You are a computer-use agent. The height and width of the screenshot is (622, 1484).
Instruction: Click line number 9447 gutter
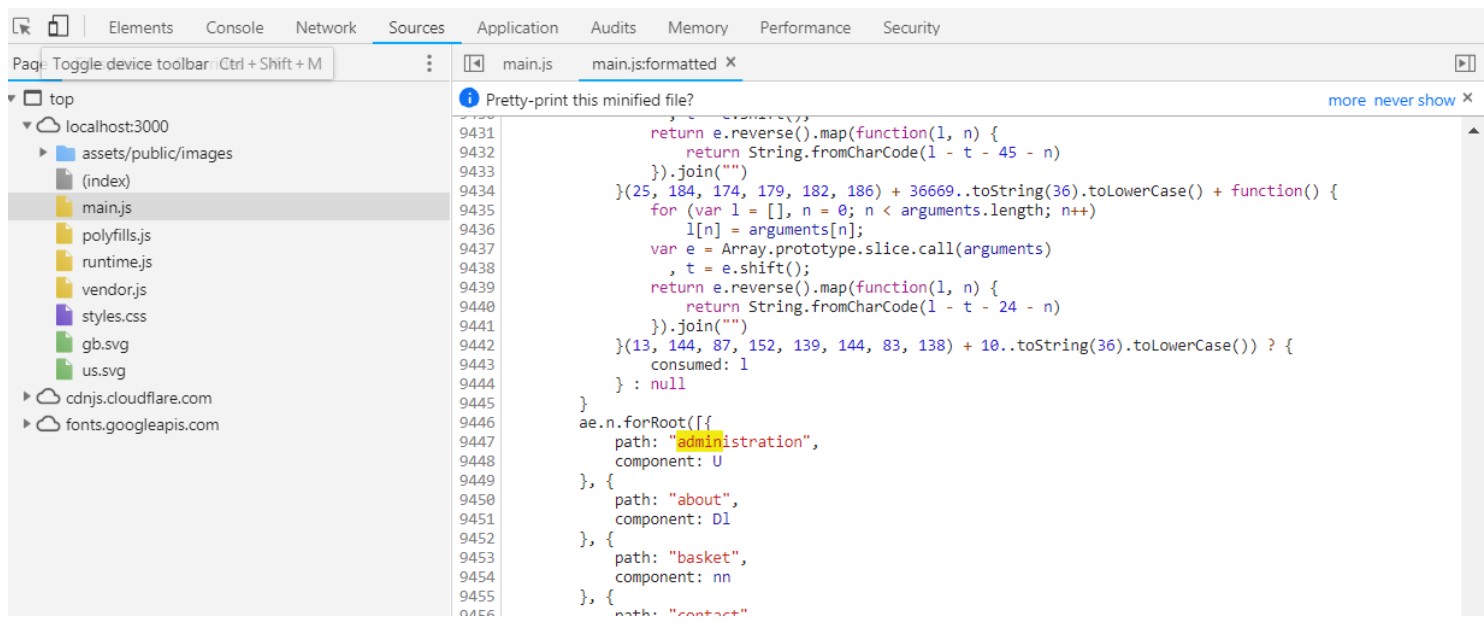tap(477, 442)
